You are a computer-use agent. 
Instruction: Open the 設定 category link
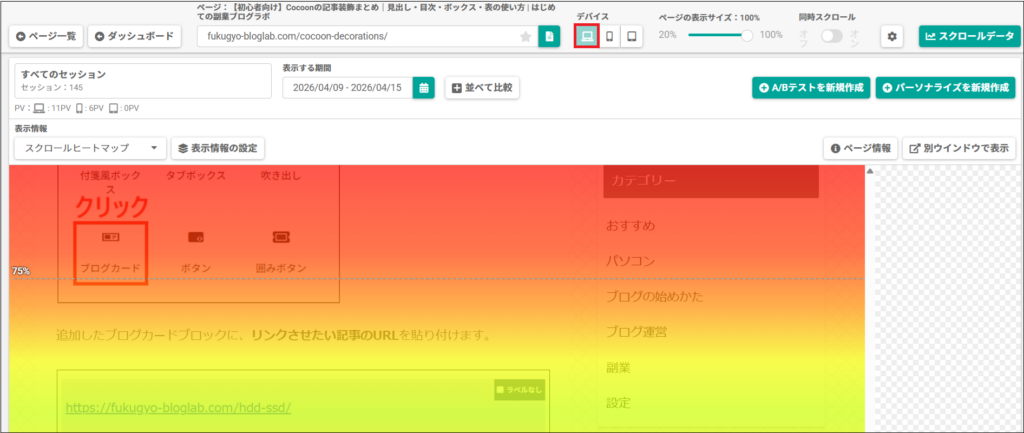(618, 403)
